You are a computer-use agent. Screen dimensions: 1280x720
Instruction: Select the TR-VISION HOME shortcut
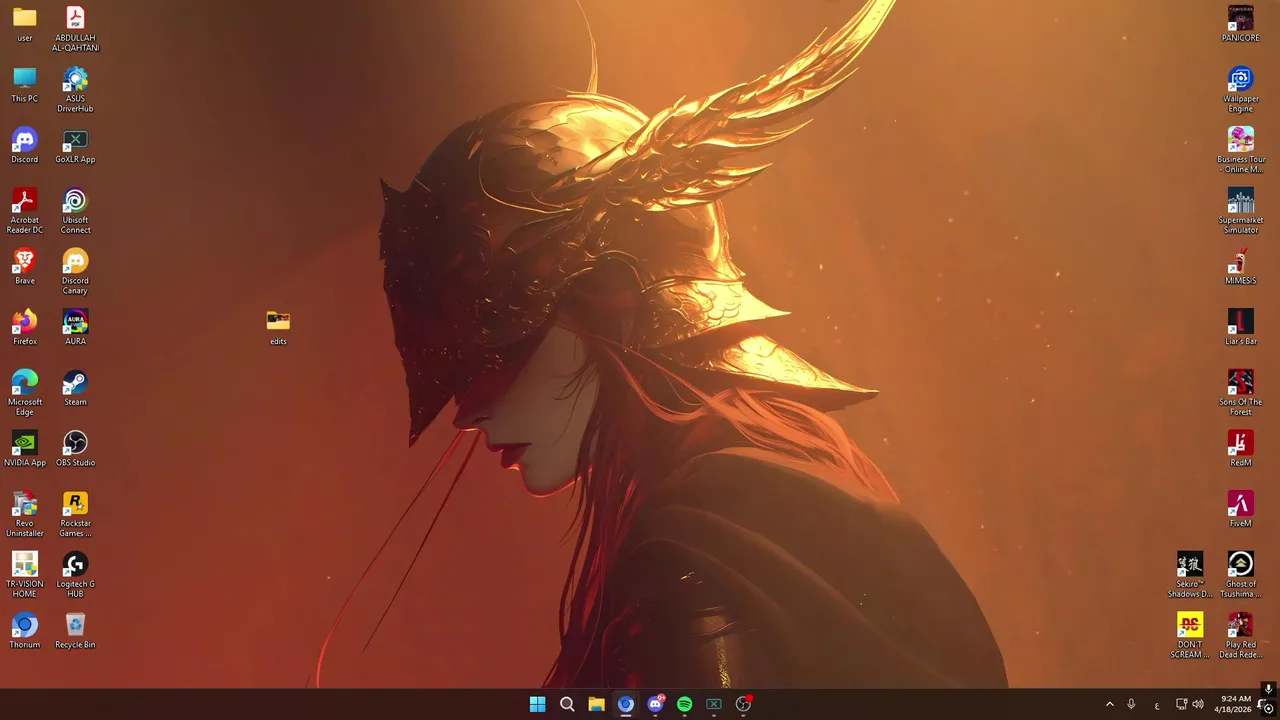[25, 575]
